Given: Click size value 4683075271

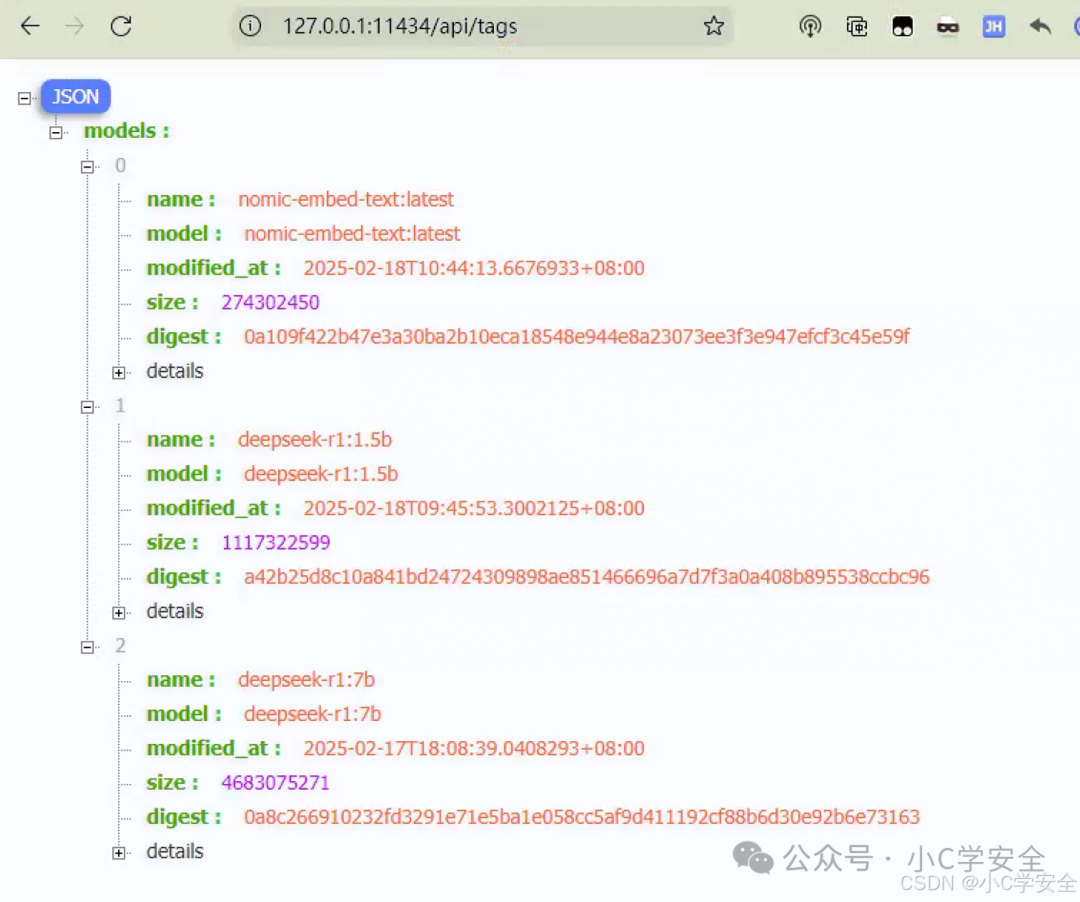Looking at the screenshot, I should pyautogui.click(x=275, y=783).
